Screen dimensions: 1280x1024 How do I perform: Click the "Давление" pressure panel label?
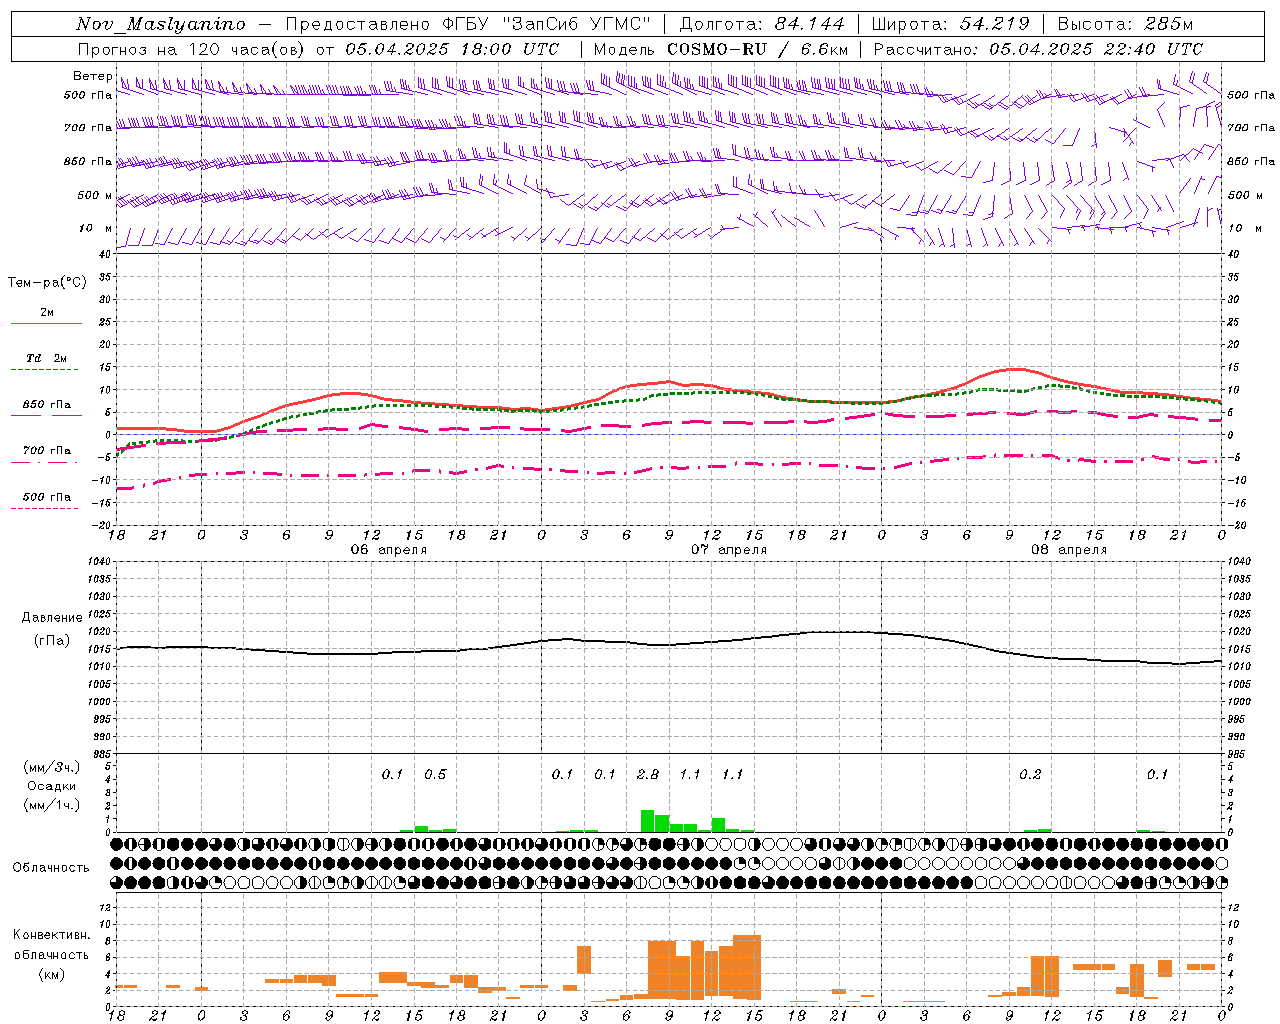click(x=52, y=618)
